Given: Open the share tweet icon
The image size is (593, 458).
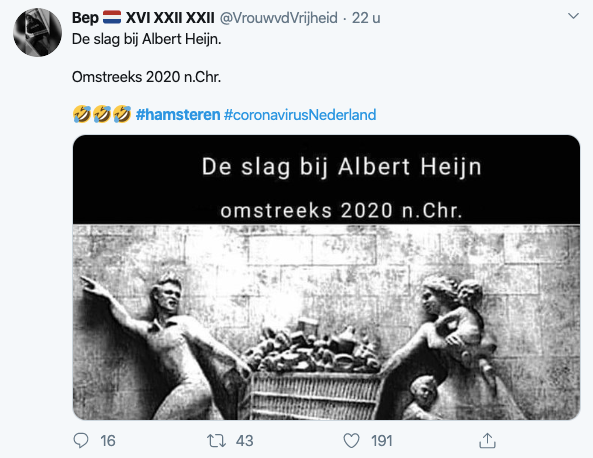Looking at the screenshot, I should [487, 441].
